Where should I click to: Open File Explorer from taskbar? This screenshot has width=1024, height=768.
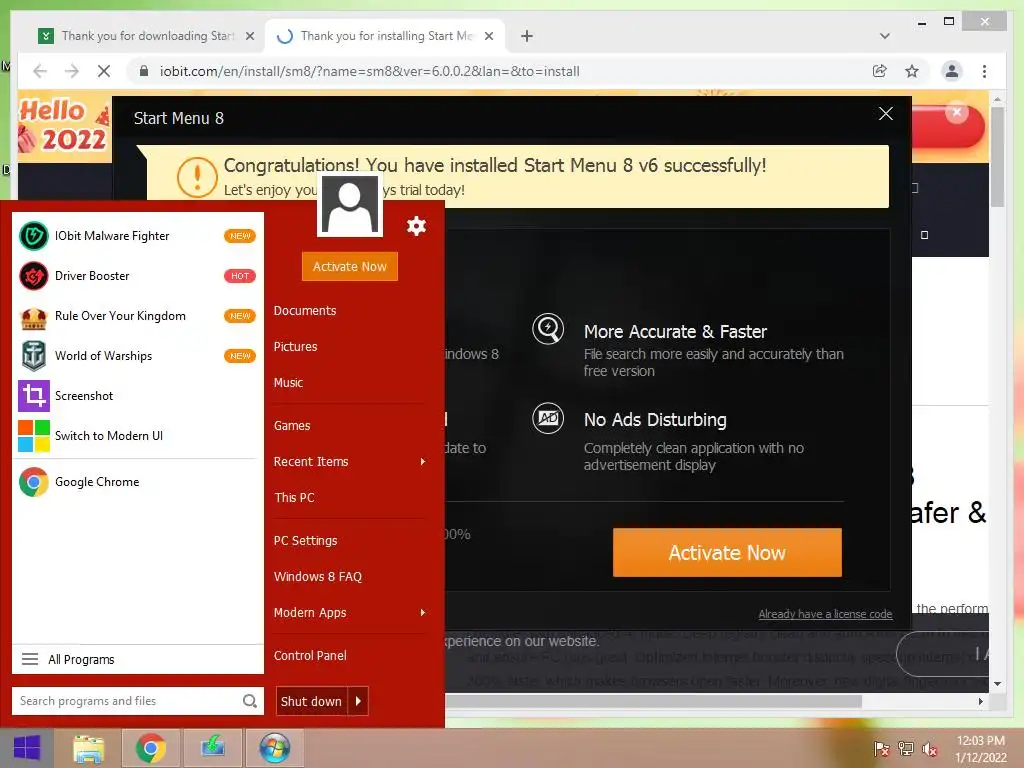click(x=88, y=748)
